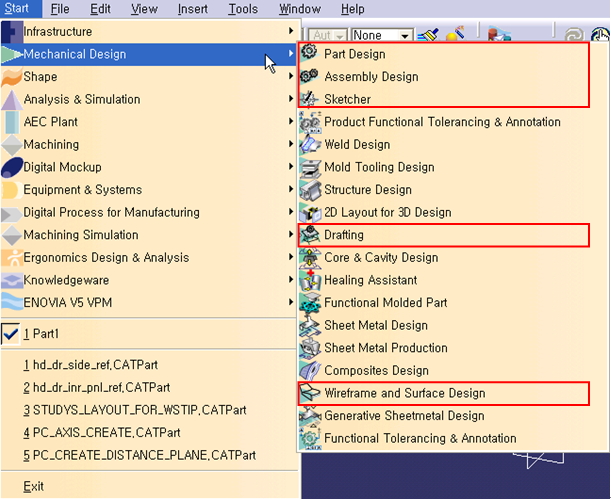Image resolution: width=611 pixels, height=499 pixels.
Task: Click the ENOVIA V5 VPM icon
Action: coord(12,302)
